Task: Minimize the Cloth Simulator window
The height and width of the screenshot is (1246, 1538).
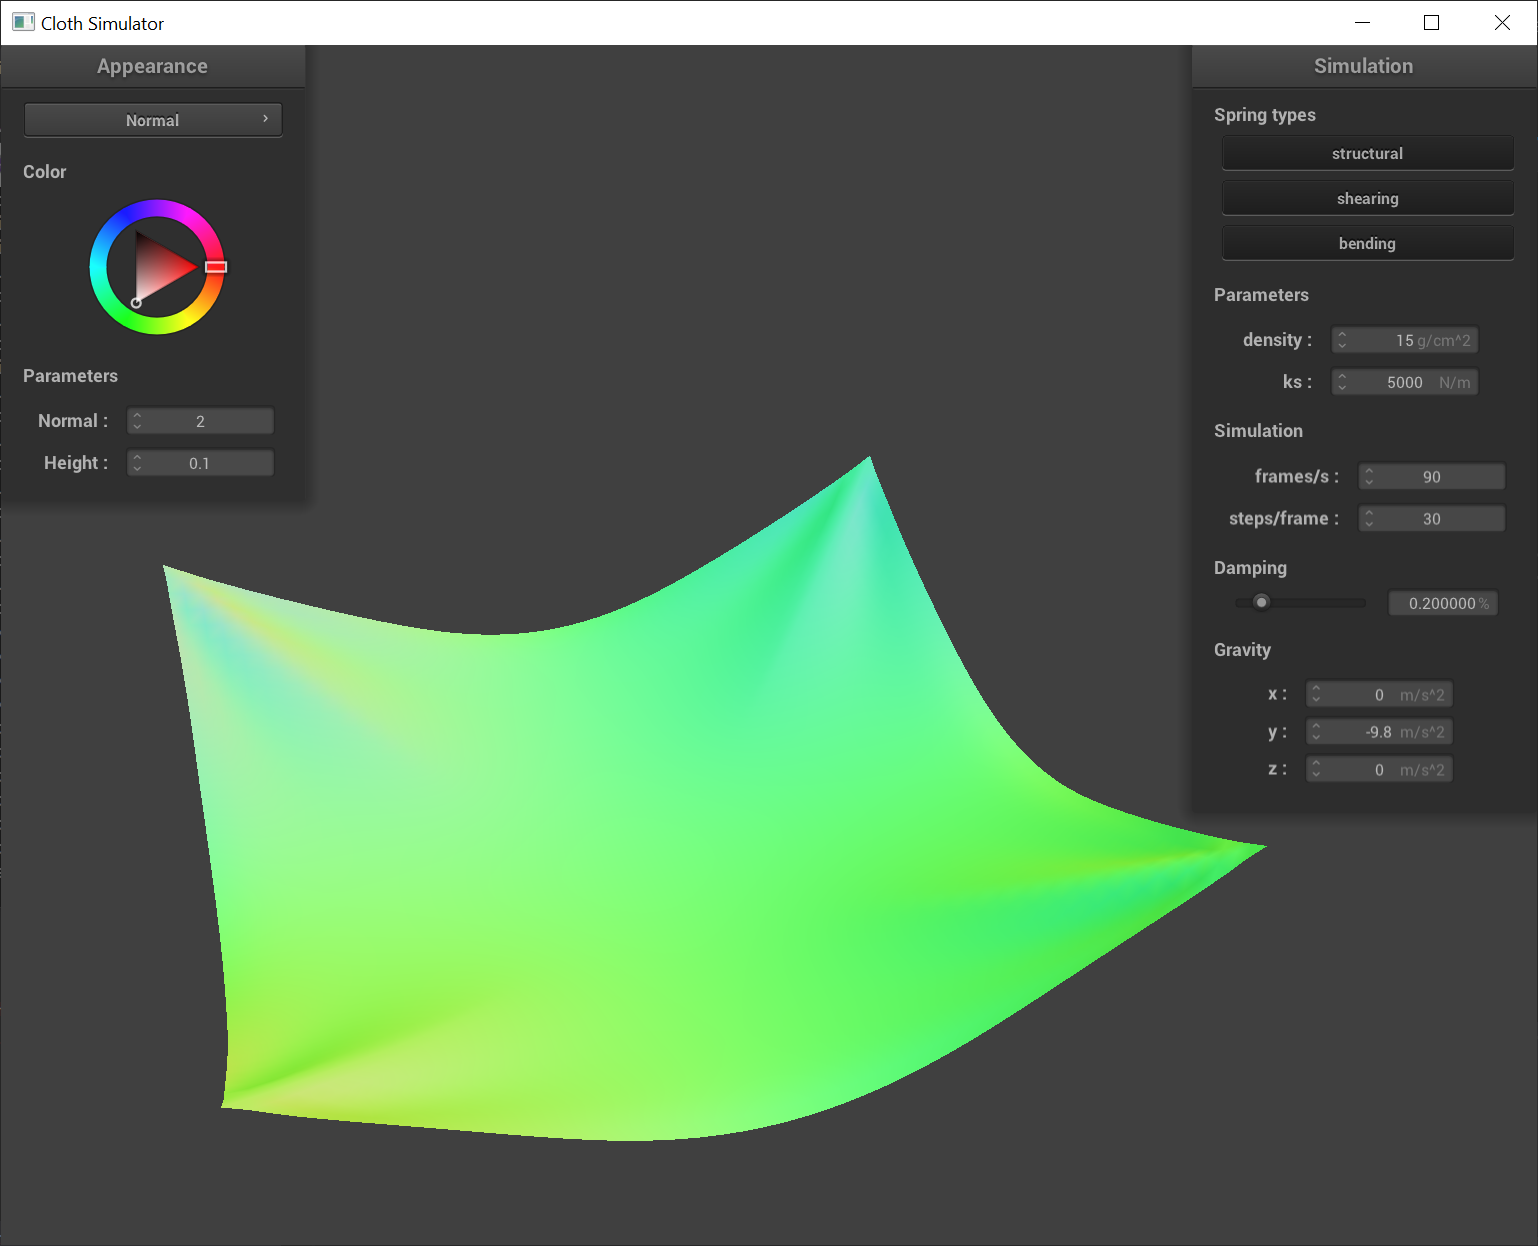Action: tap(1362, 22)
